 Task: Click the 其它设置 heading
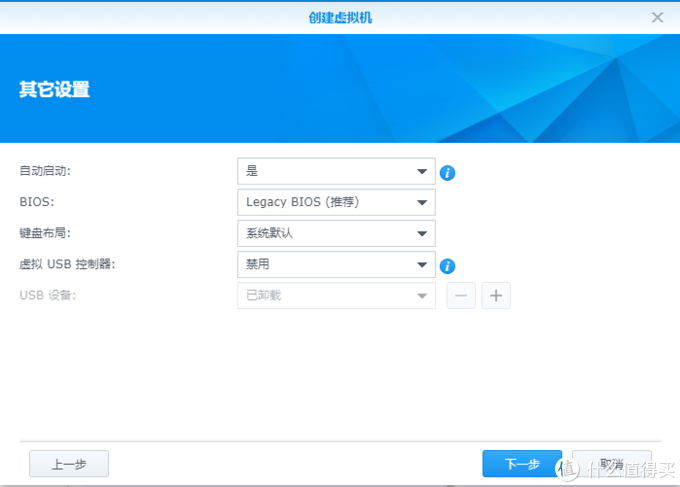[54, 89]
